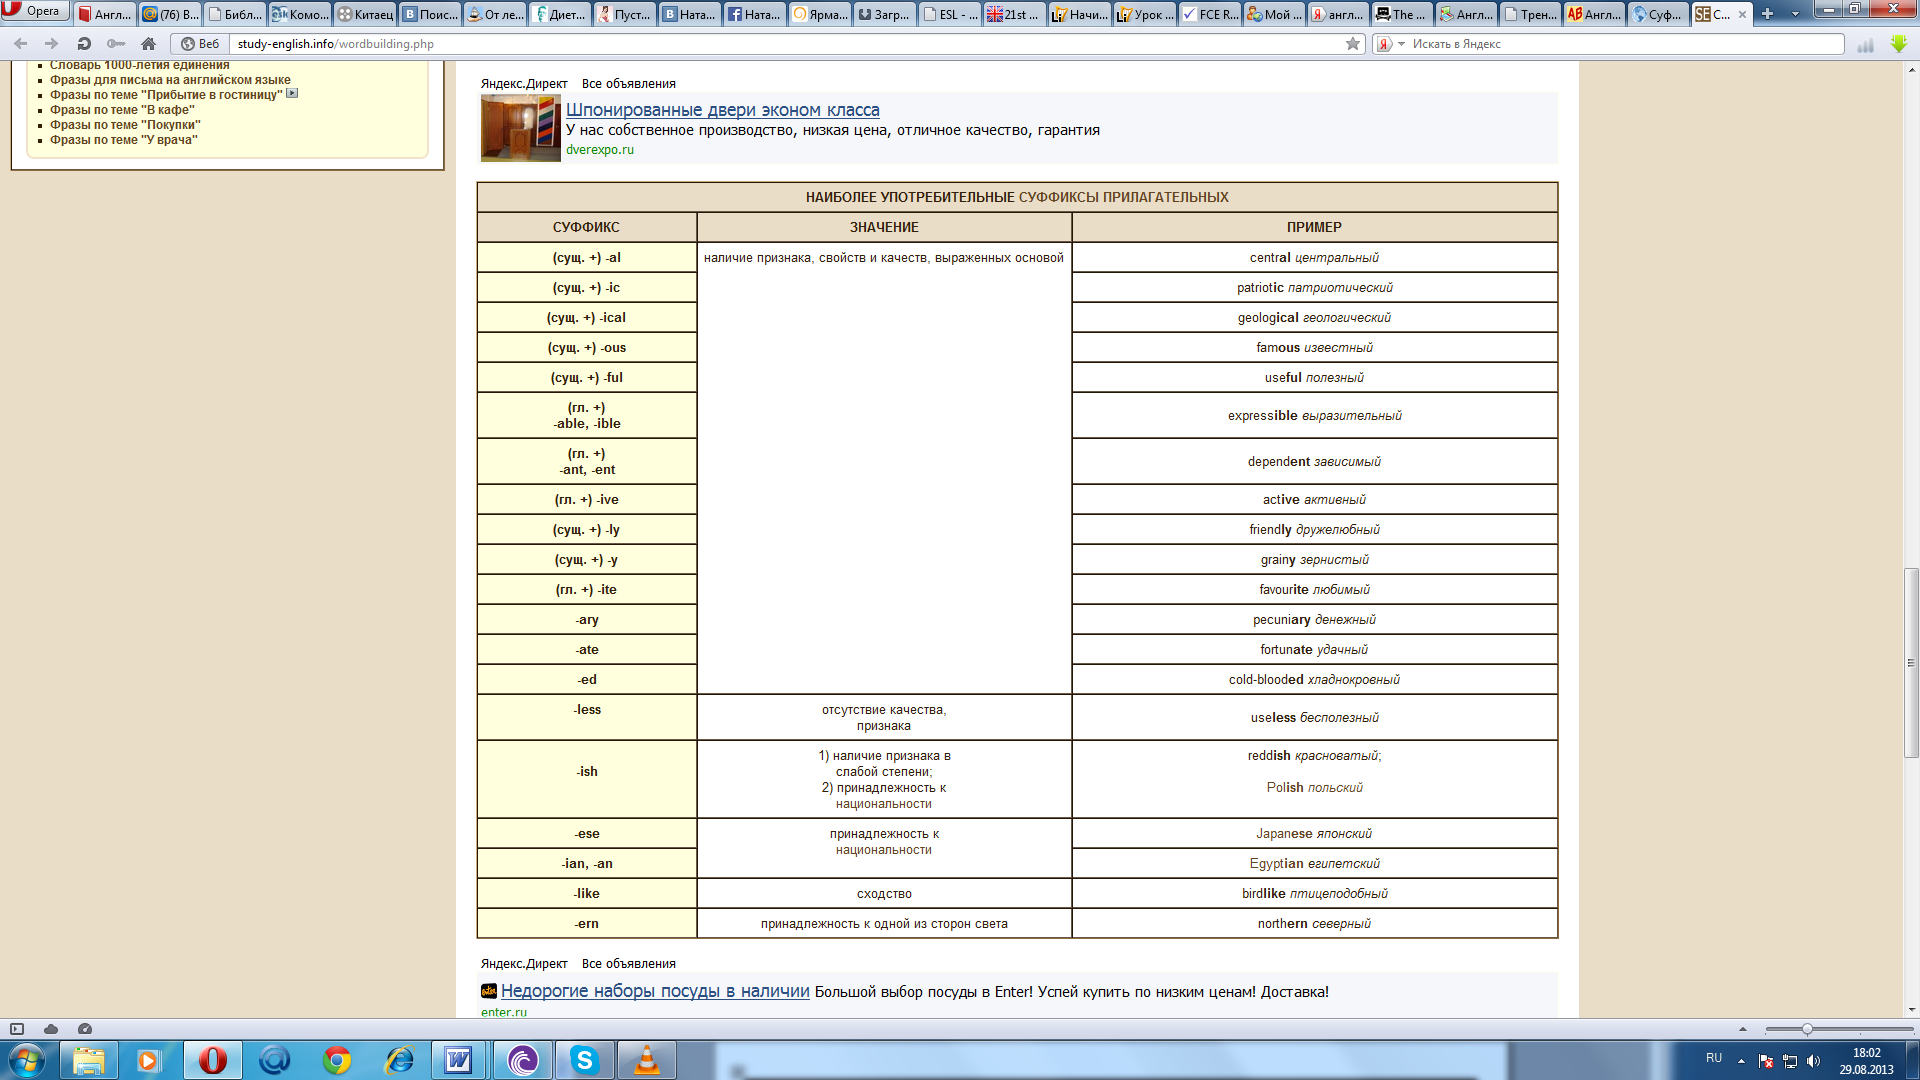Switch to the "Китаец" tab
Image resolution: width=1920 pixels, height=1080 pixels.
point(365,14)
